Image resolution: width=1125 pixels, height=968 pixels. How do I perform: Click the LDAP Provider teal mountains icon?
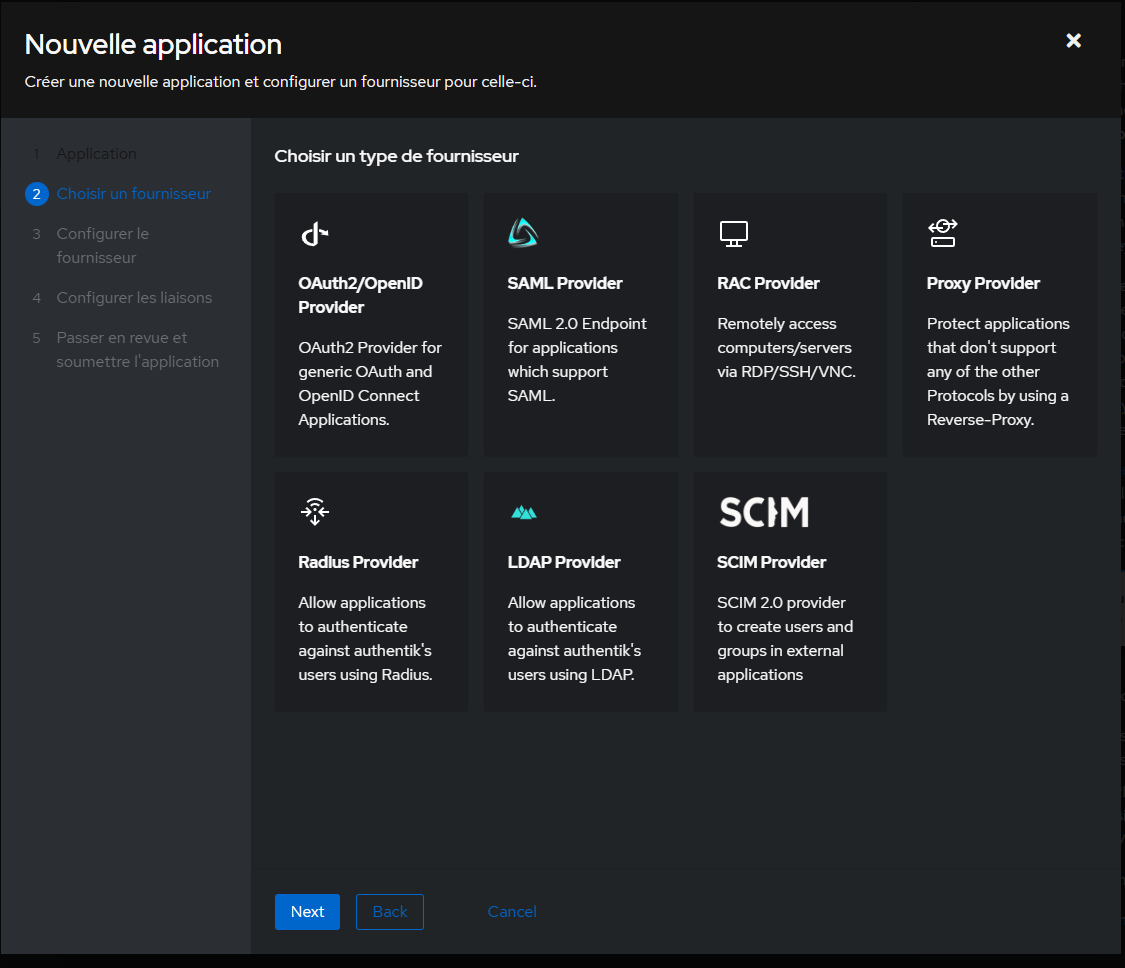(524, 512)
